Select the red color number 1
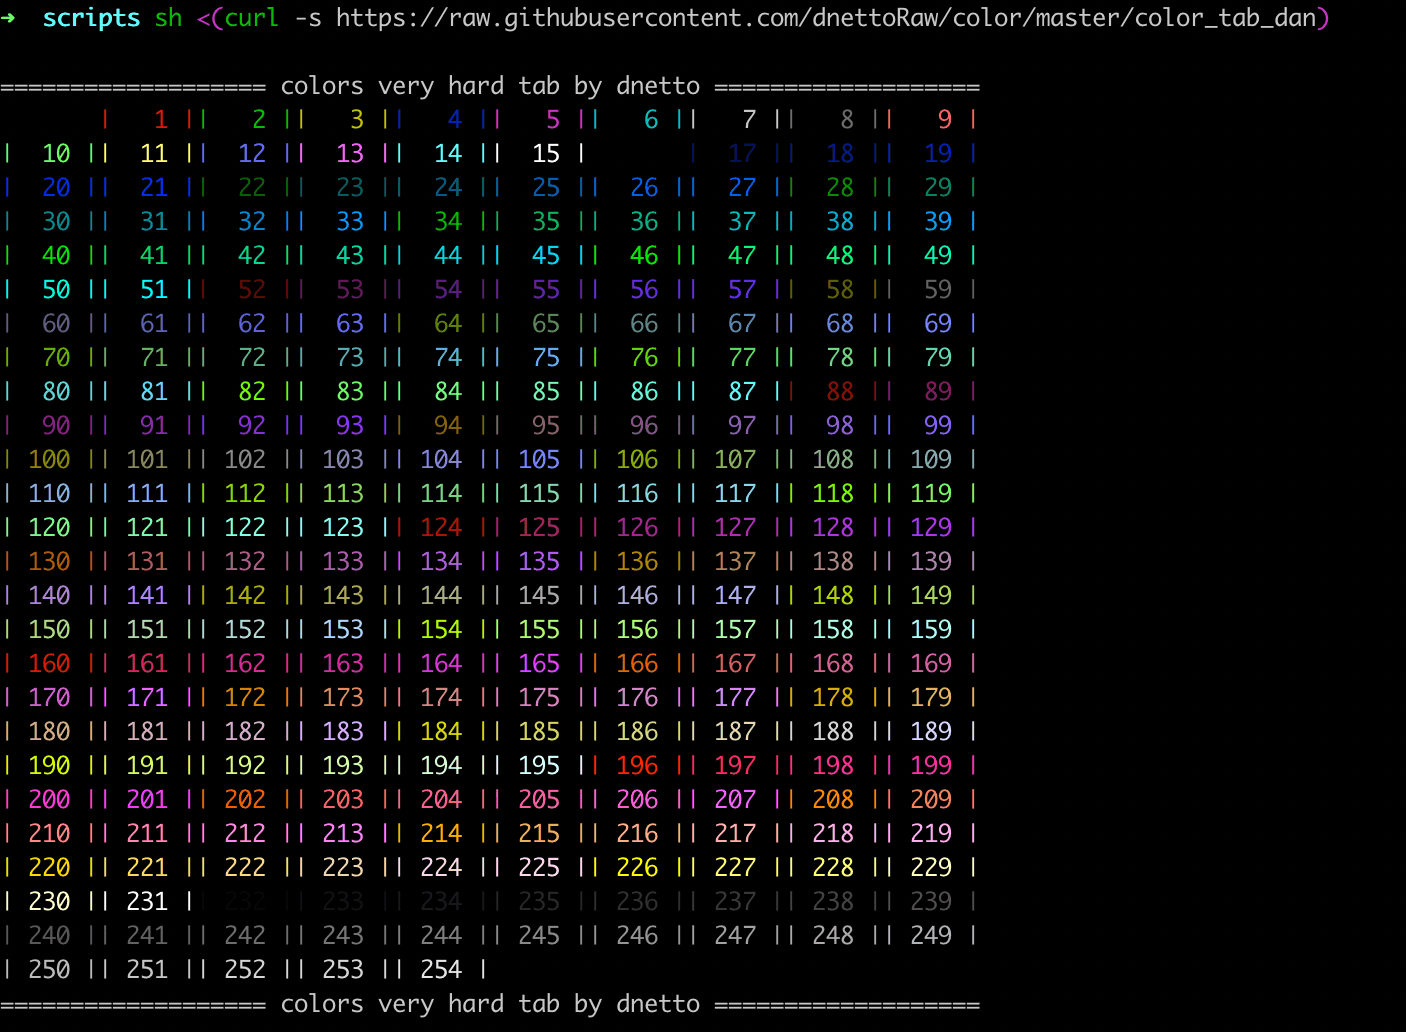 161,120
